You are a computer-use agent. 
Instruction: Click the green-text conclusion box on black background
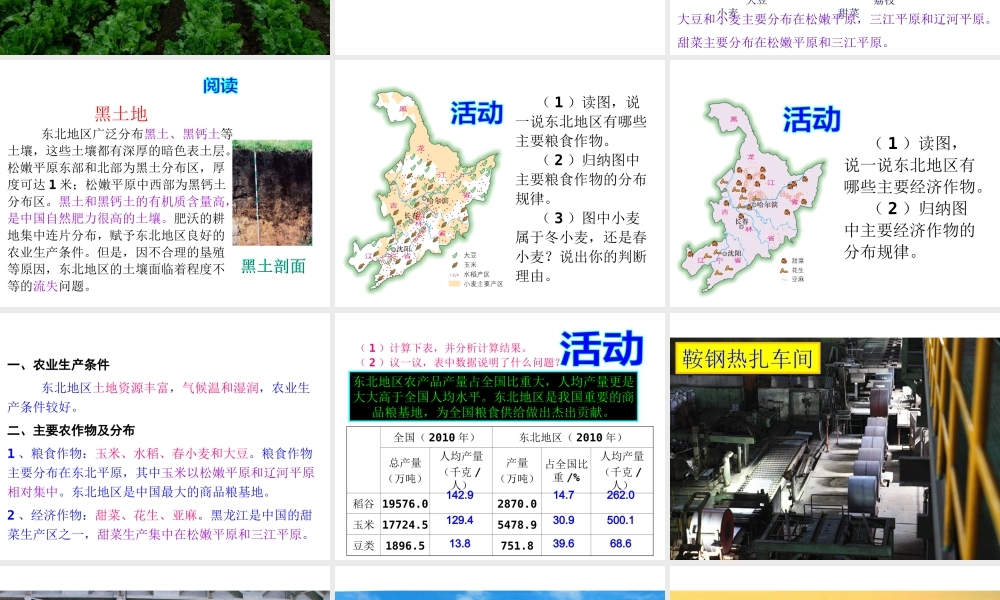[493, 397]
